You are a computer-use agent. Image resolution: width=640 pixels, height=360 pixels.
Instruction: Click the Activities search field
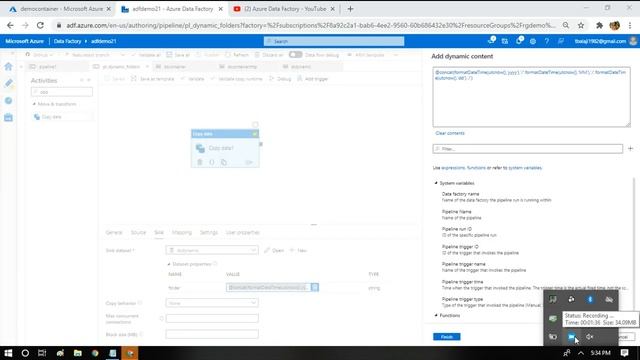tap(62, 92)
